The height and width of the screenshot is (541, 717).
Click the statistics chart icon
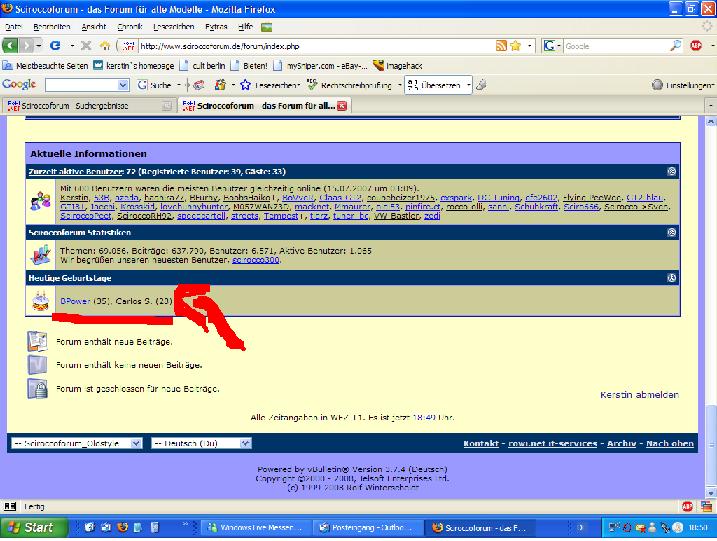point(40,255)
